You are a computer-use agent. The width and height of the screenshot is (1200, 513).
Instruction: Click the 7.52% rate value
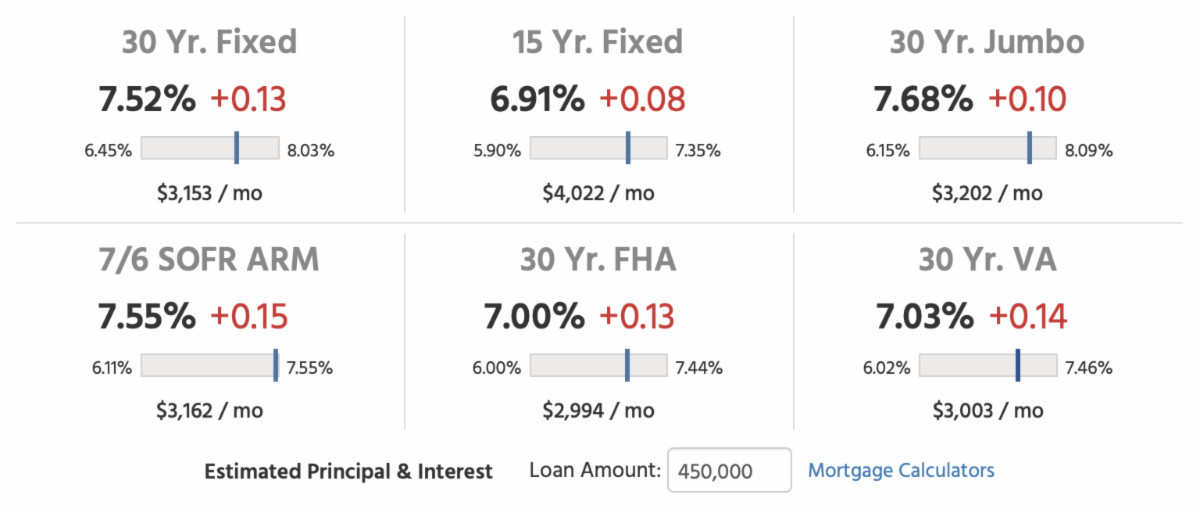point(147,99)
